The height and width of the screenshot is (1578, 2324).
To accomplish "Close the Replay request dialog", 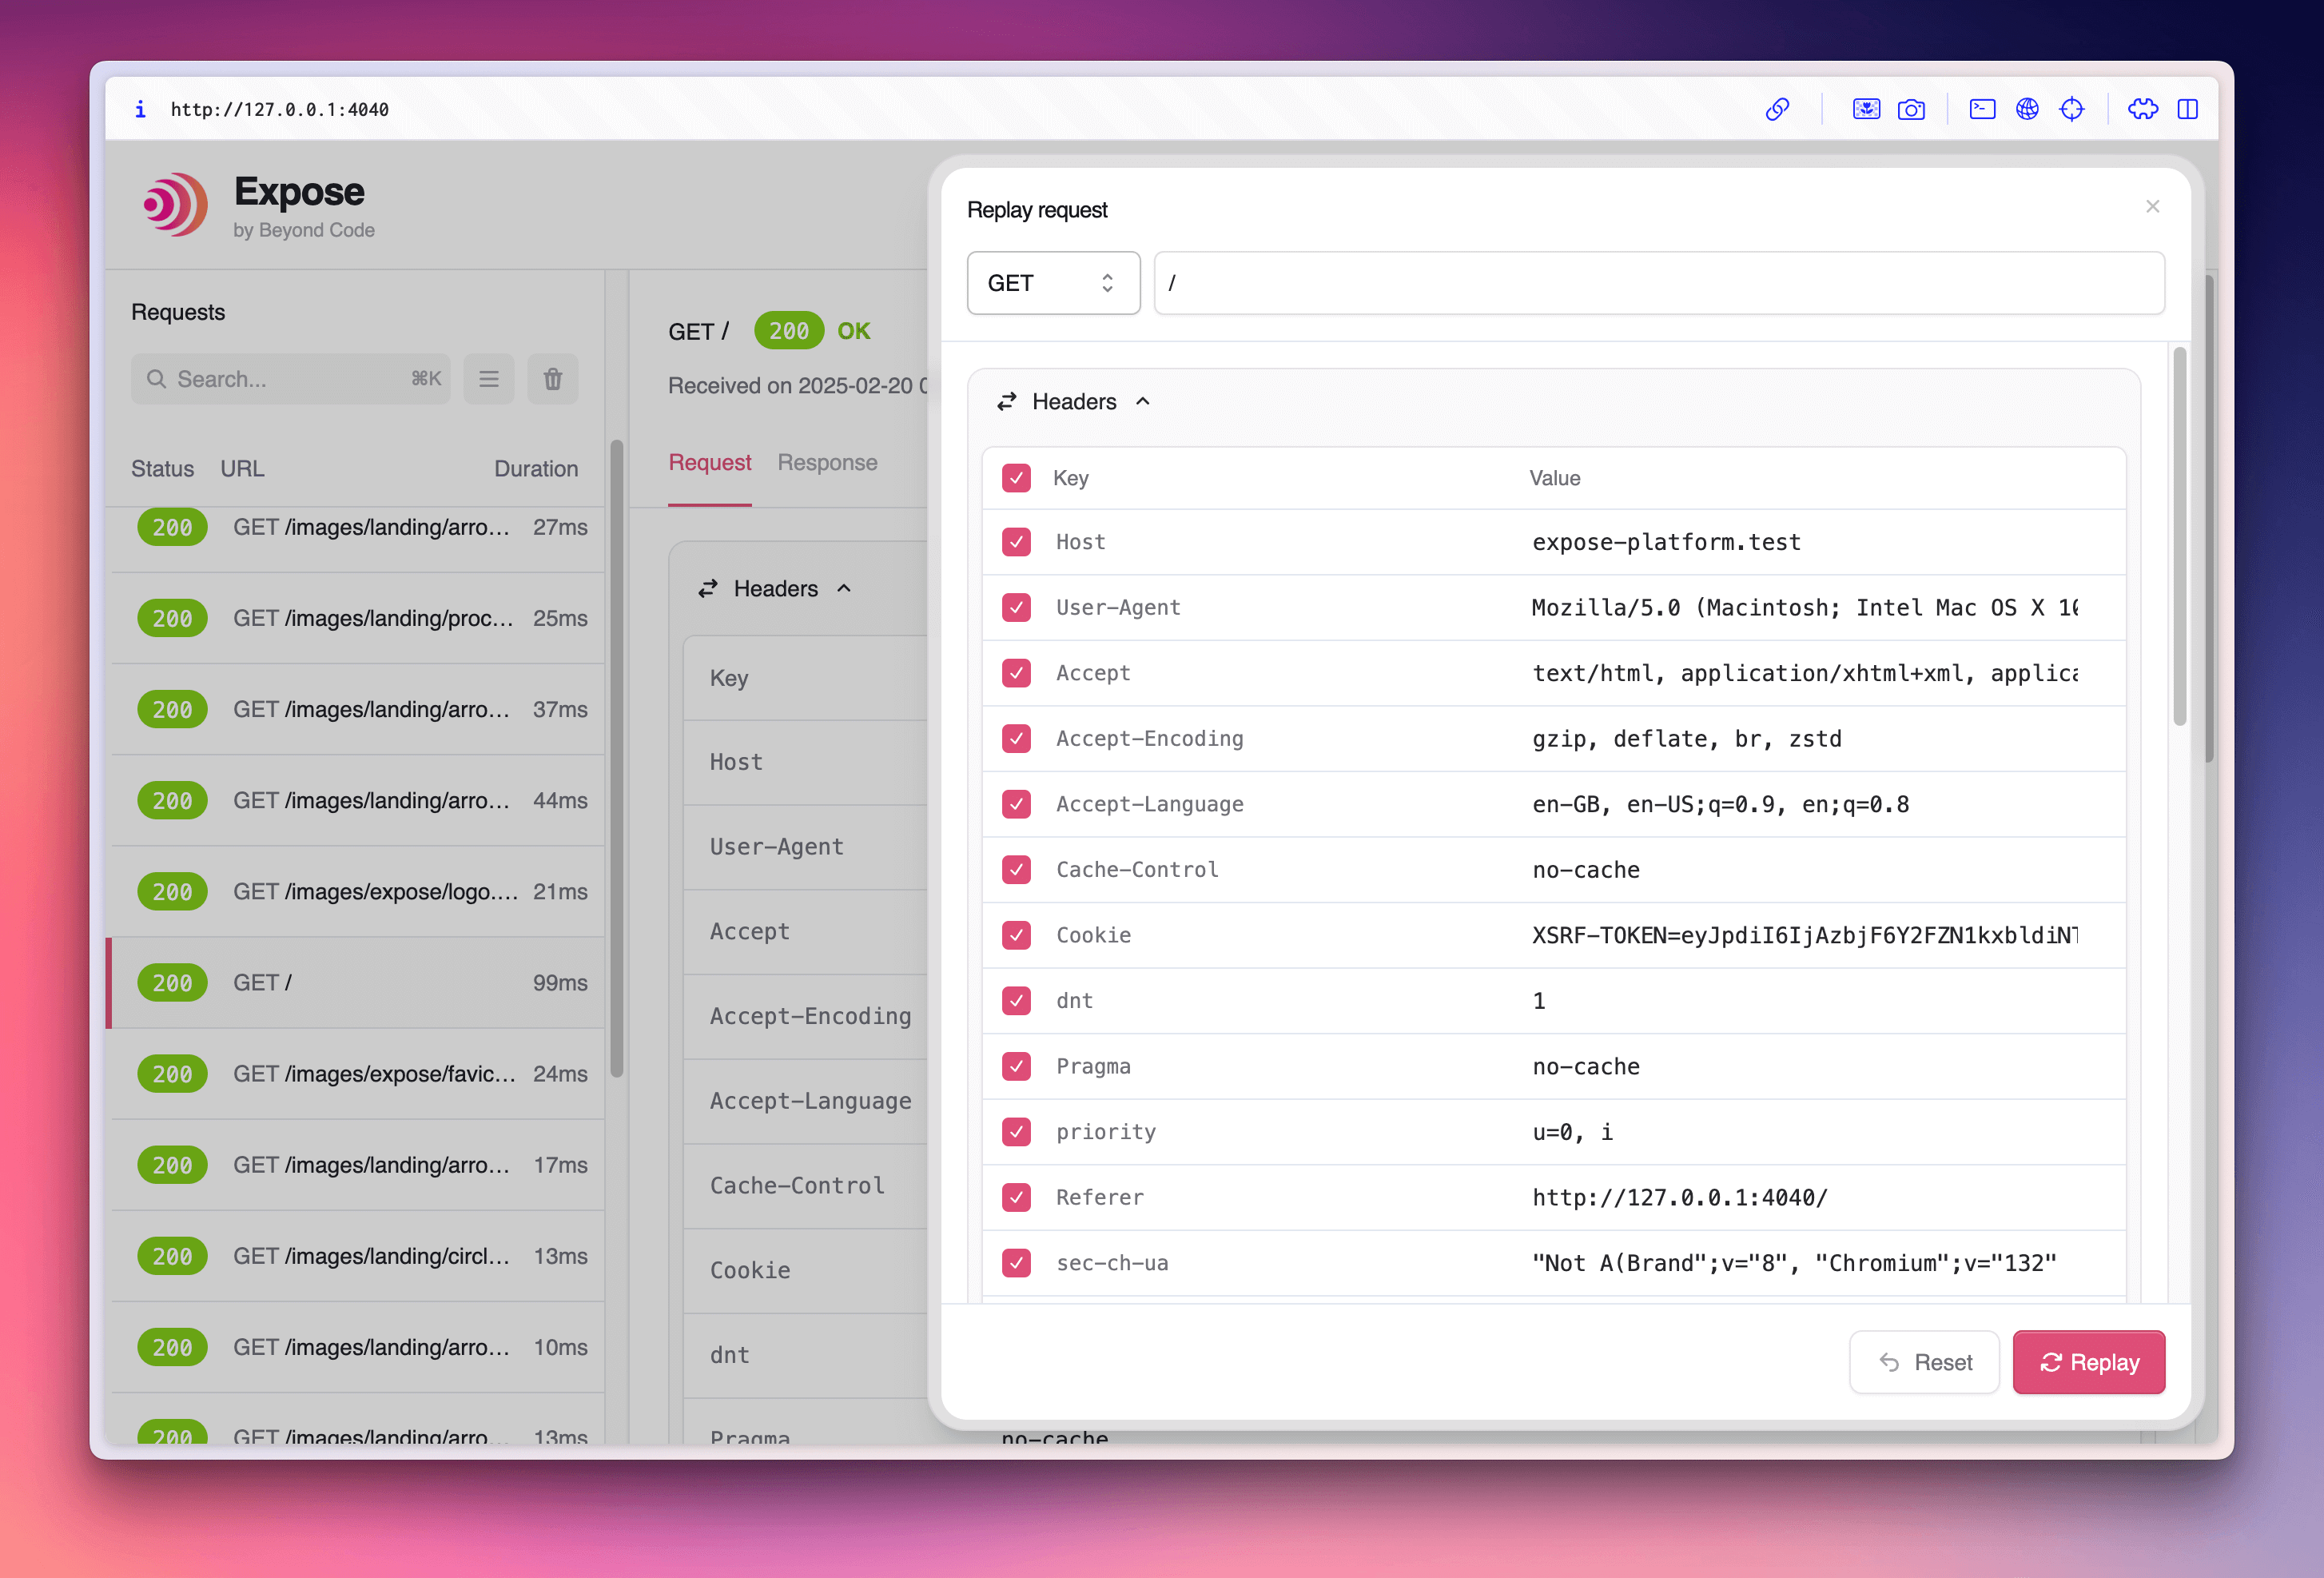I will tap(2153, 206).
